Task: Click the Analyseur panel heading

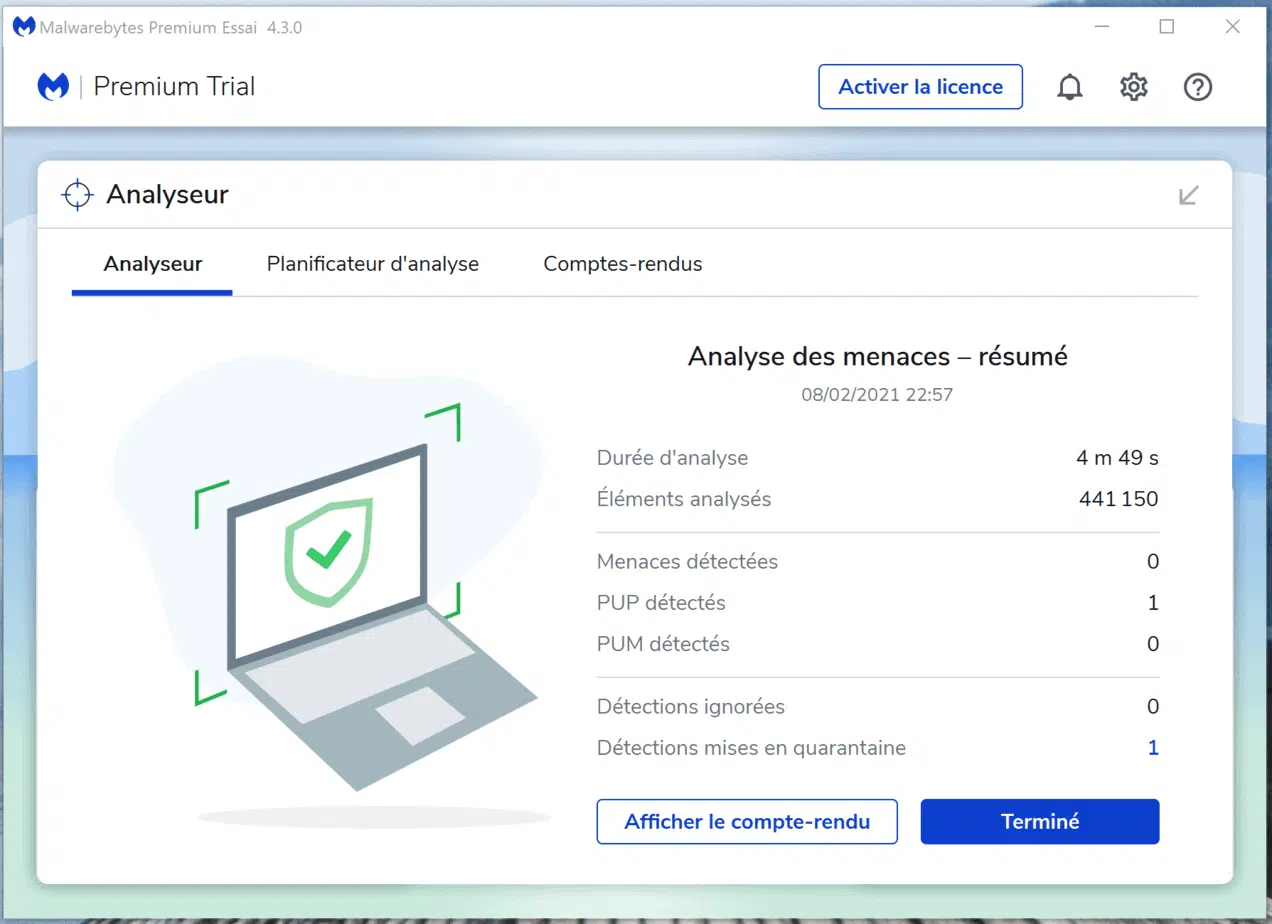Action: 167,194
